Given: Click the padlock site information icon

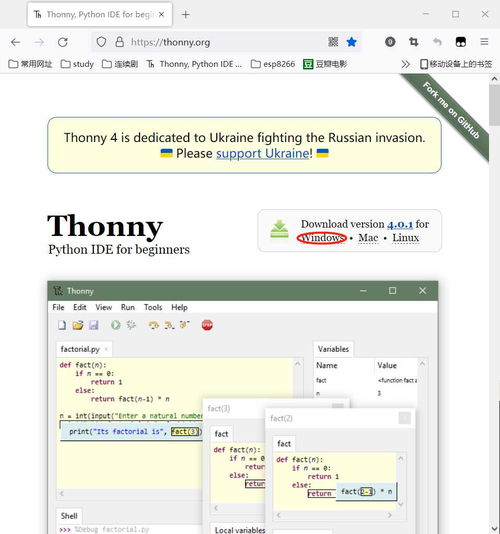Looking at the screenshot, I should (120, 42).
